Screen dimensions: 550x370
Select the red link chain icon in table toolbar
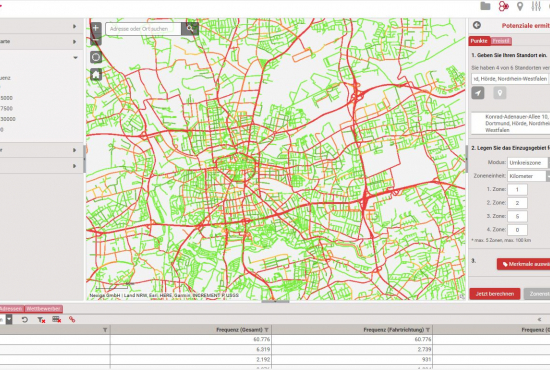[72, 319]
